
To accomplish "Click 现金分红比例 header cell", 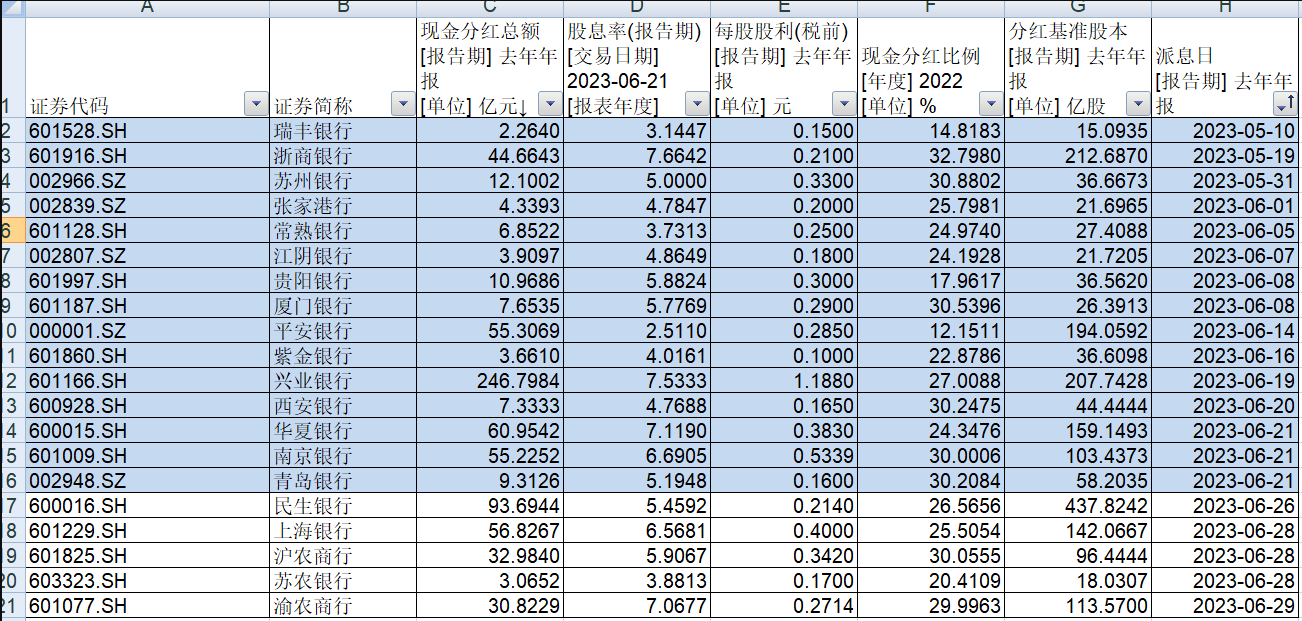I will pyautogui.click(x=931, y=67).
